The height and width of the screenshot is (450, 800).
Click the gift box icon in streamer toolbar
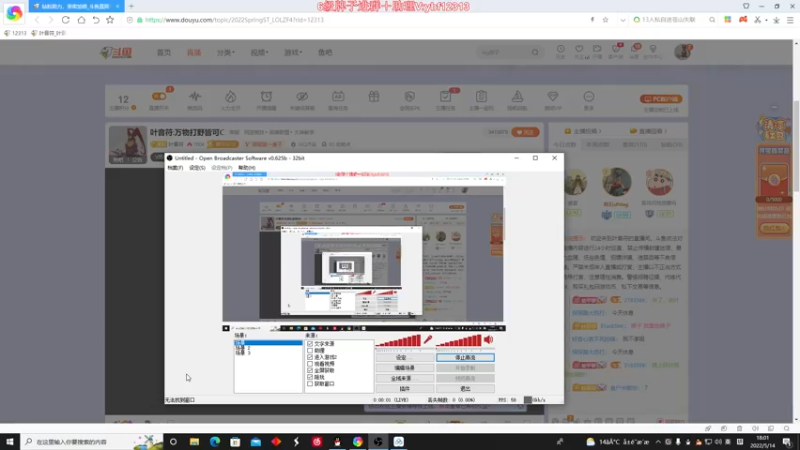374,96
